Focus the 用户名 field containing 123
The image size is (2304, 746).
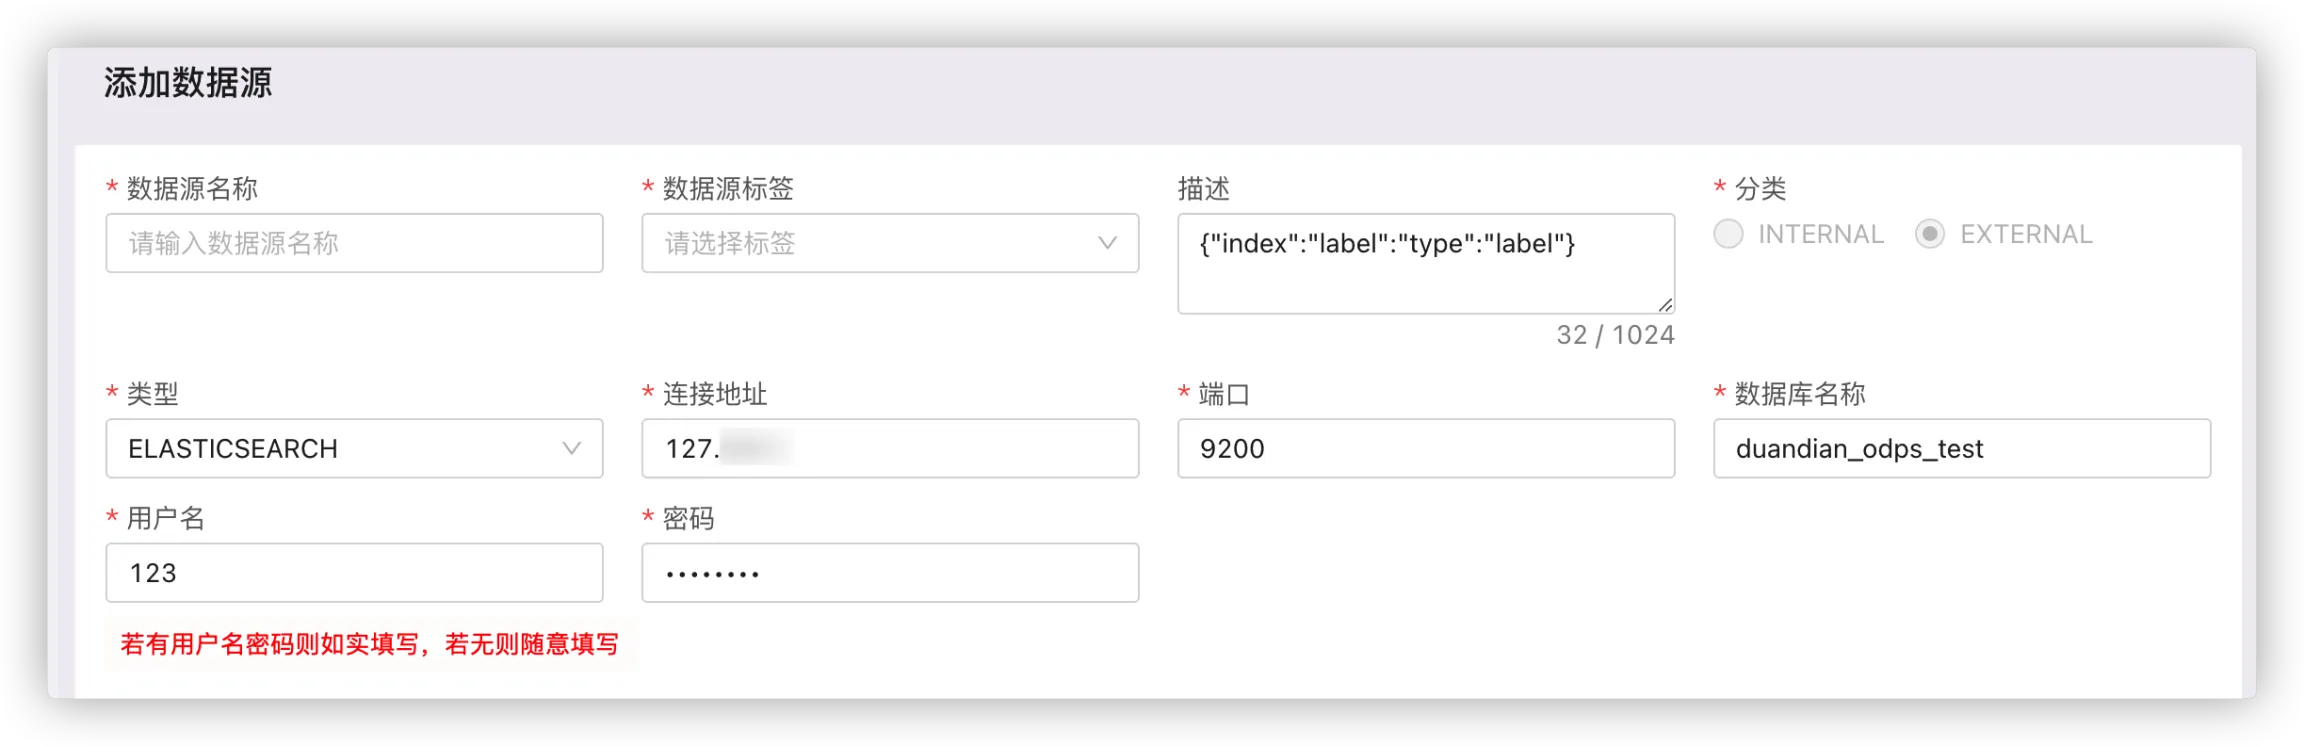pyautogui.click(x=354, y=573)
